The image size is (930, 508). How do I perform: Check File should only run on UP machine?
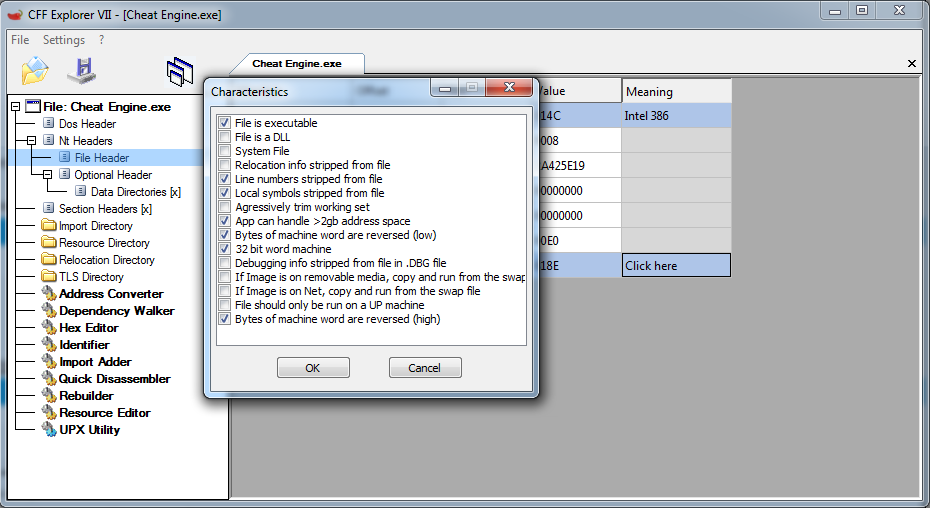coord(224,305)
